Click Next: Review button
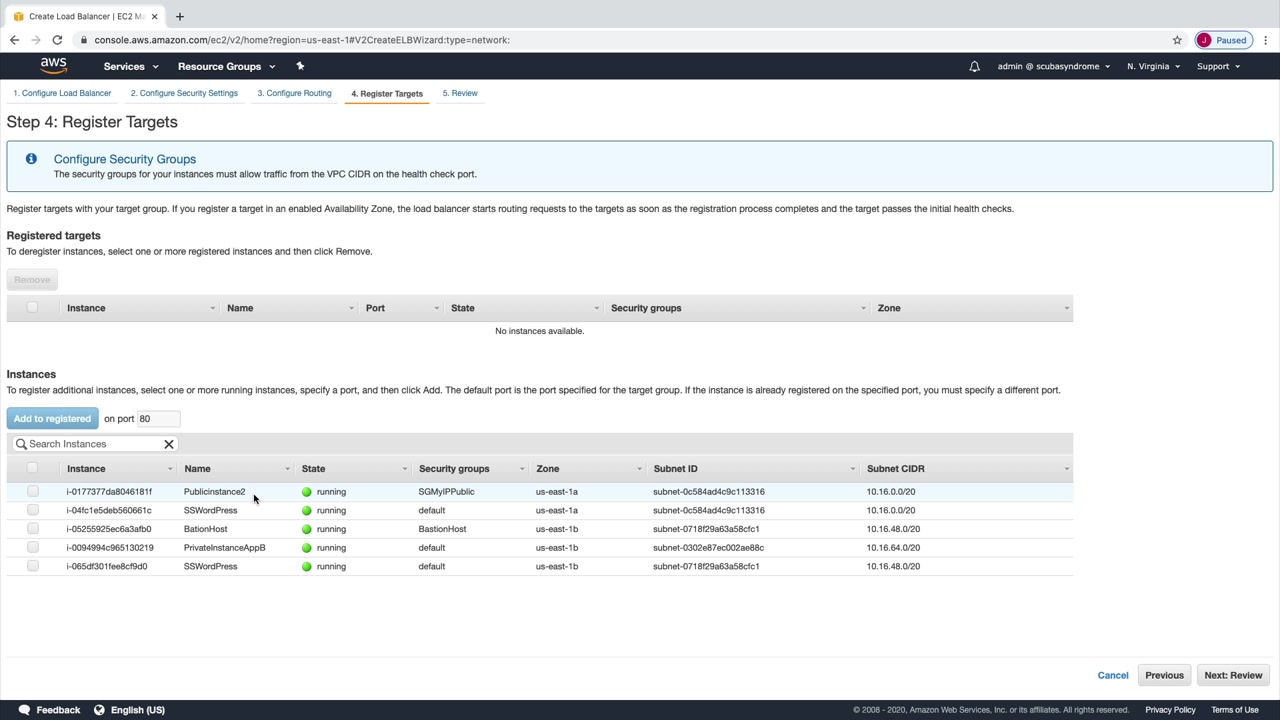The width and height of the screenshot is (1280, 720). point(1233,675)
